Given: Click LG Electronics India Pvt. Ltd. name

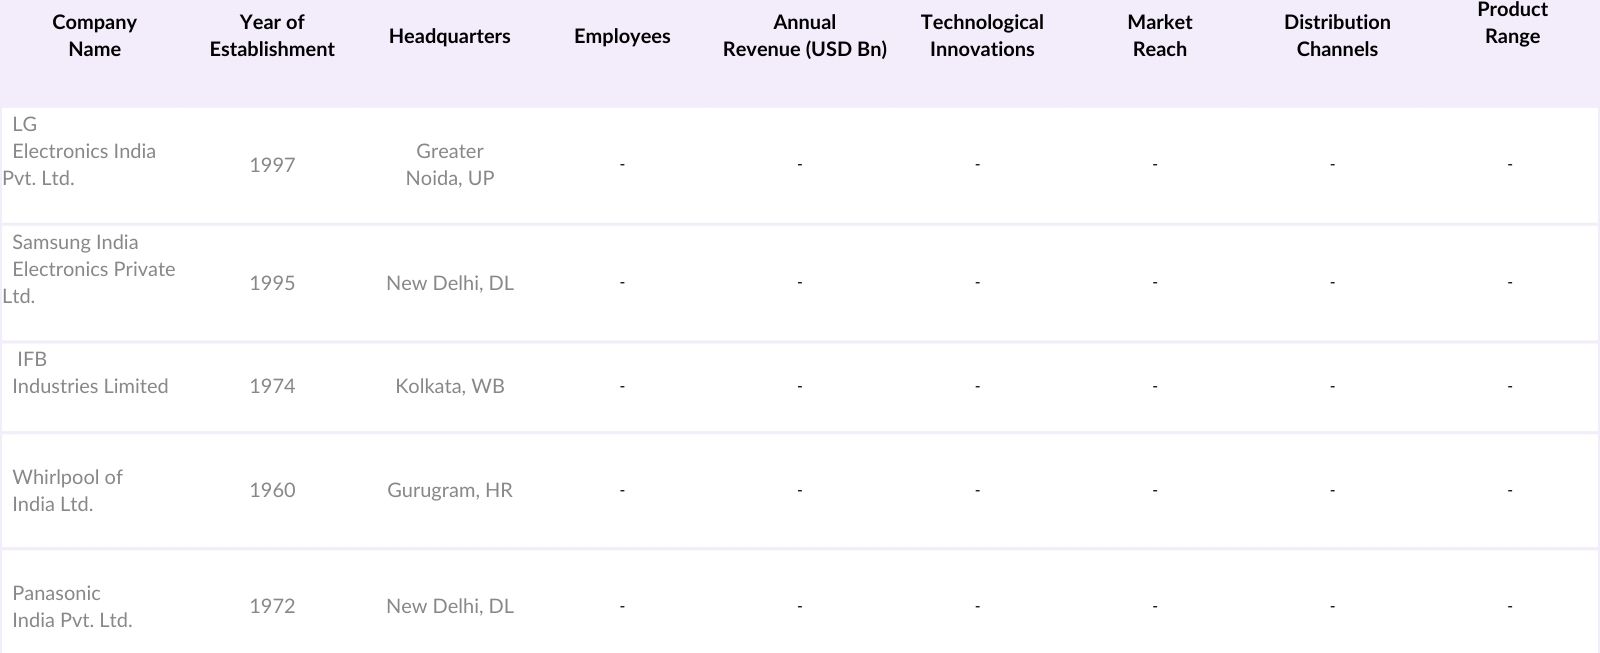Looking at the screenshot, I should (83, 151).
